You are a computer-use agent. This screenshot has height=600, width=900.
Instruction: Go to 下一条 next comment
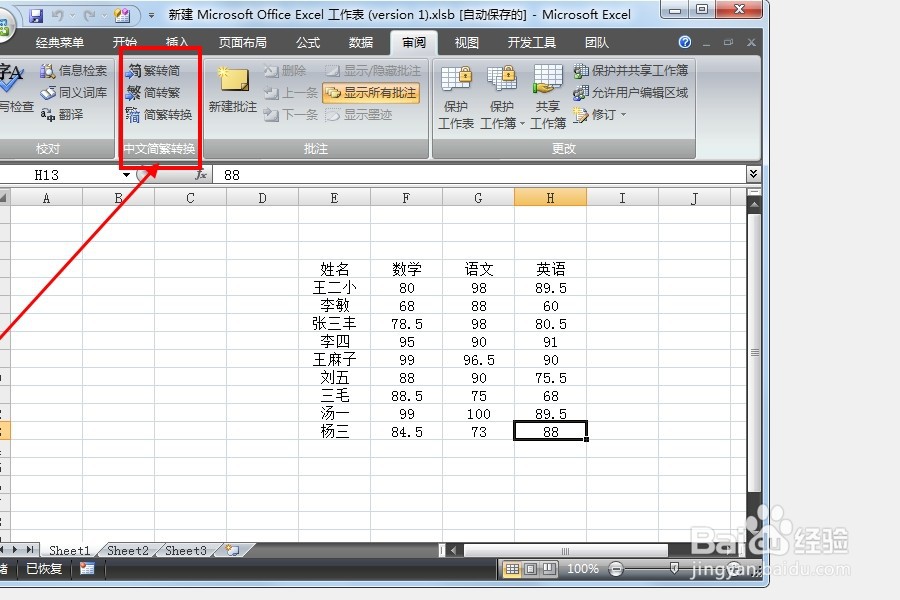(290, 114)
